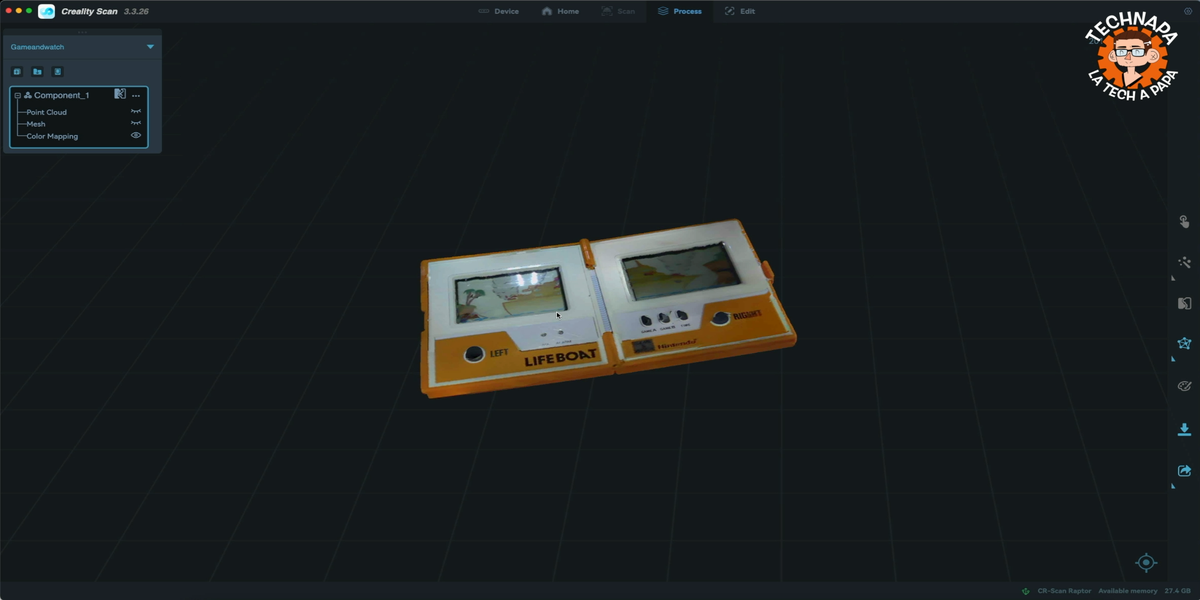
Task: Switch to the Home tab
Action: pos(560,11)
